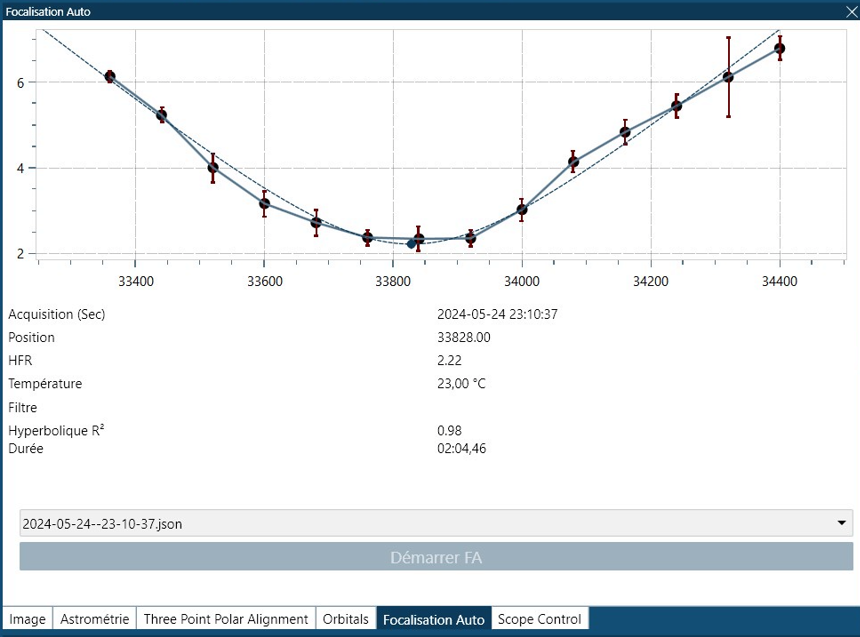Viewport: 860px width, 637px height.
Task: Go to the Orbitals tab
Action: (x=346, y=619)
